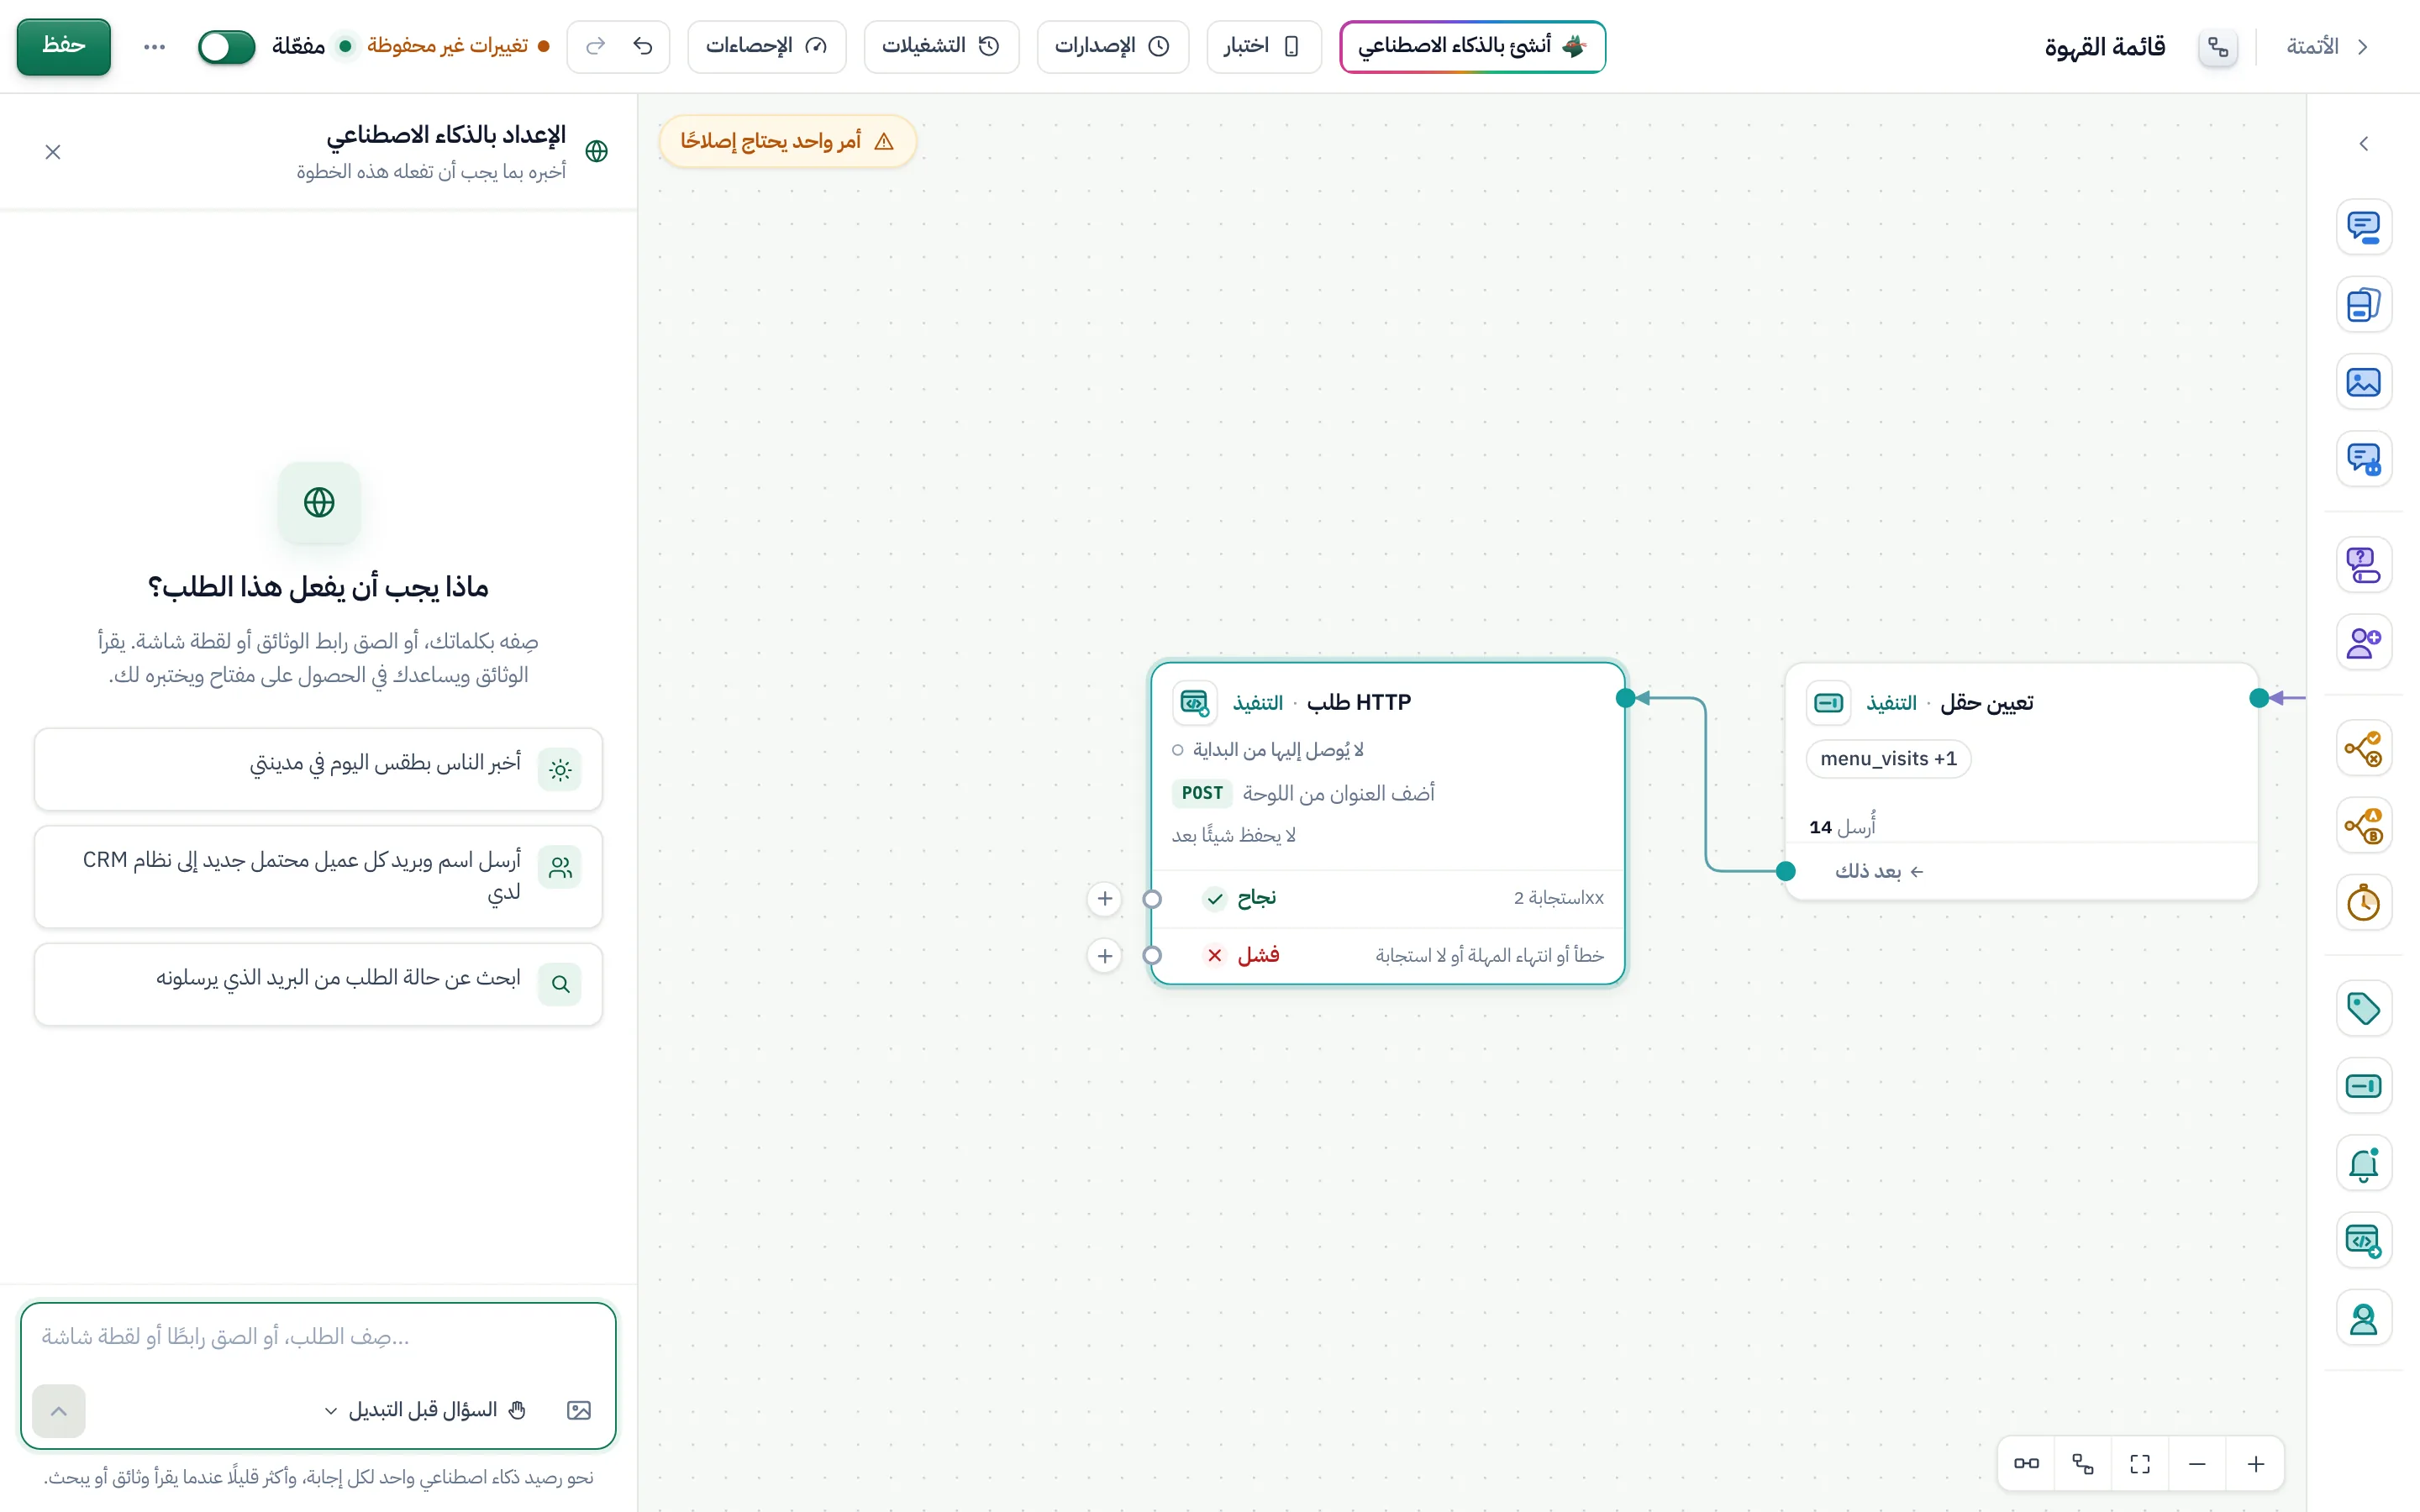This screenshot has height=1512, width=2420.
Task: Select the HTTP request code icon in sidebar
Action: tap(2363, 1240)
